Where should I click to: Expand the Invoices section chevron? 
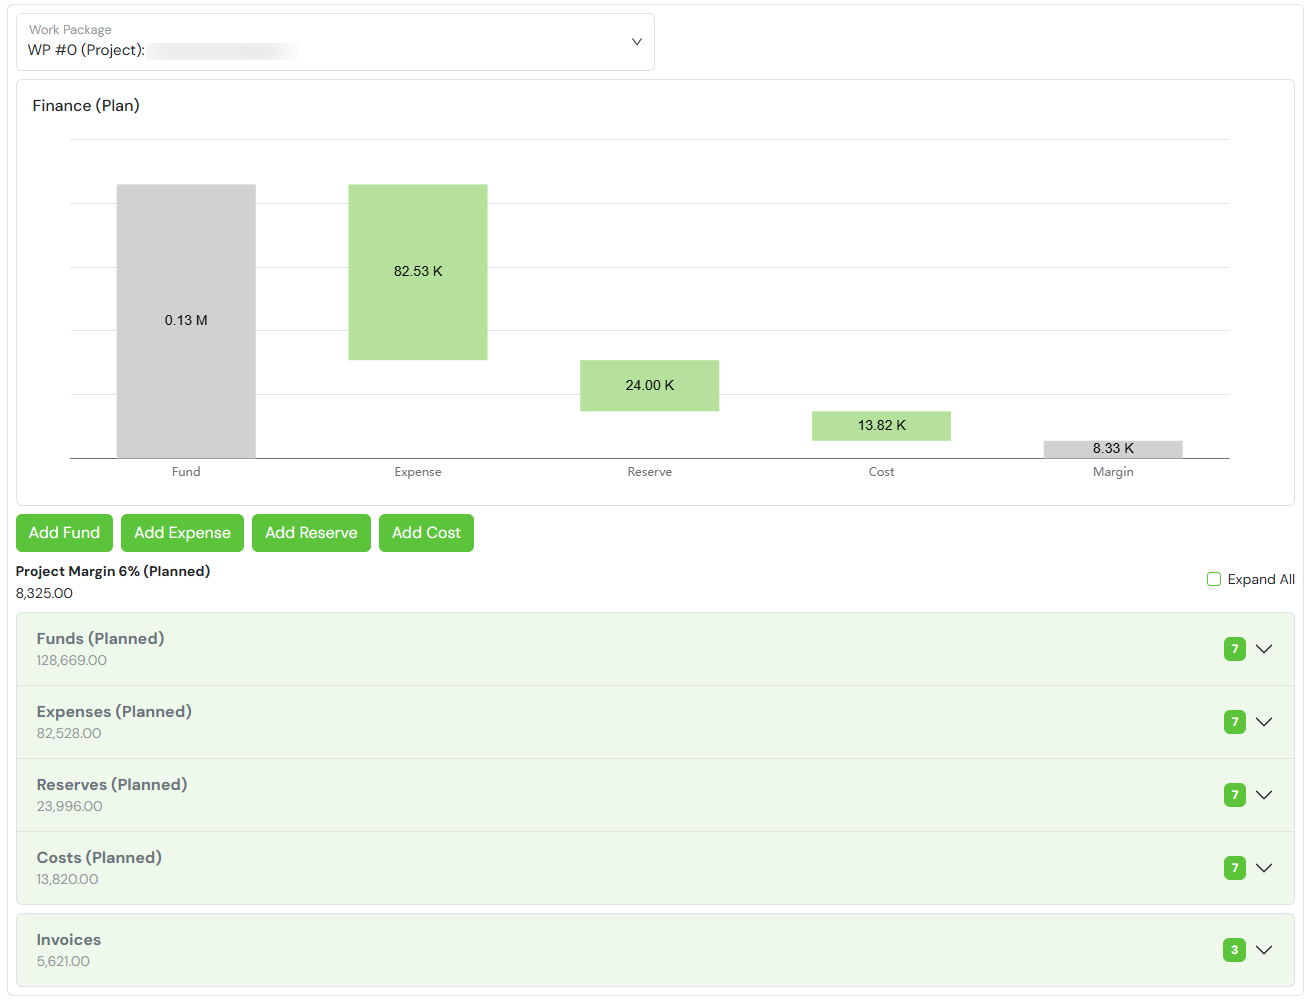tap(1264, 950)
